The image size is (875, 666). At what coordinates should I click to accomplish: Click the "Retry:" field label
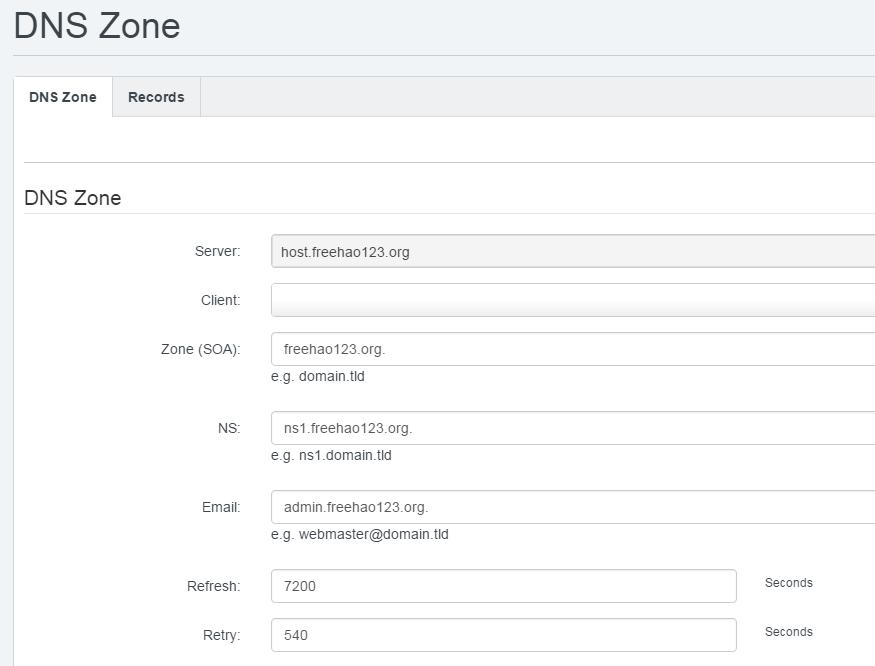click(x=221, y=635)
